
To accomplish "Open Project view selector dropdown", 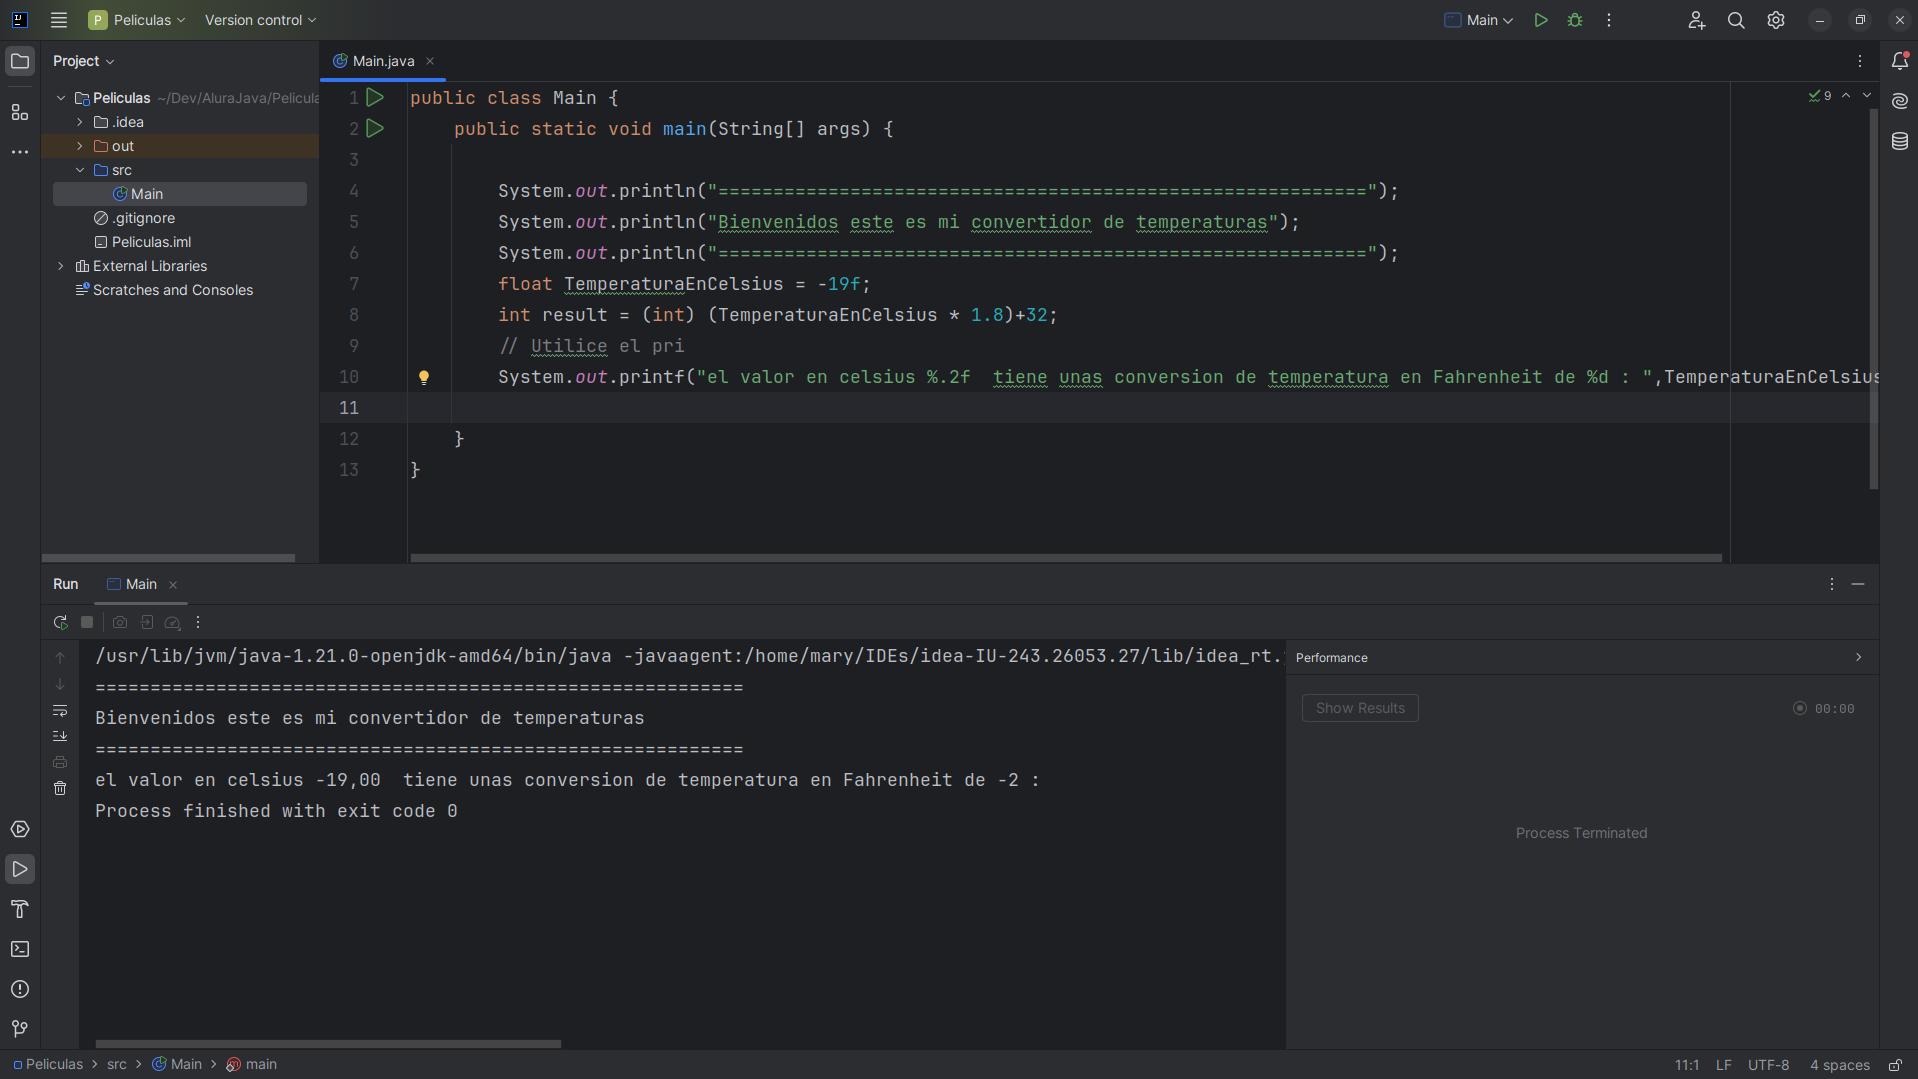I will [x=84, y=61].
